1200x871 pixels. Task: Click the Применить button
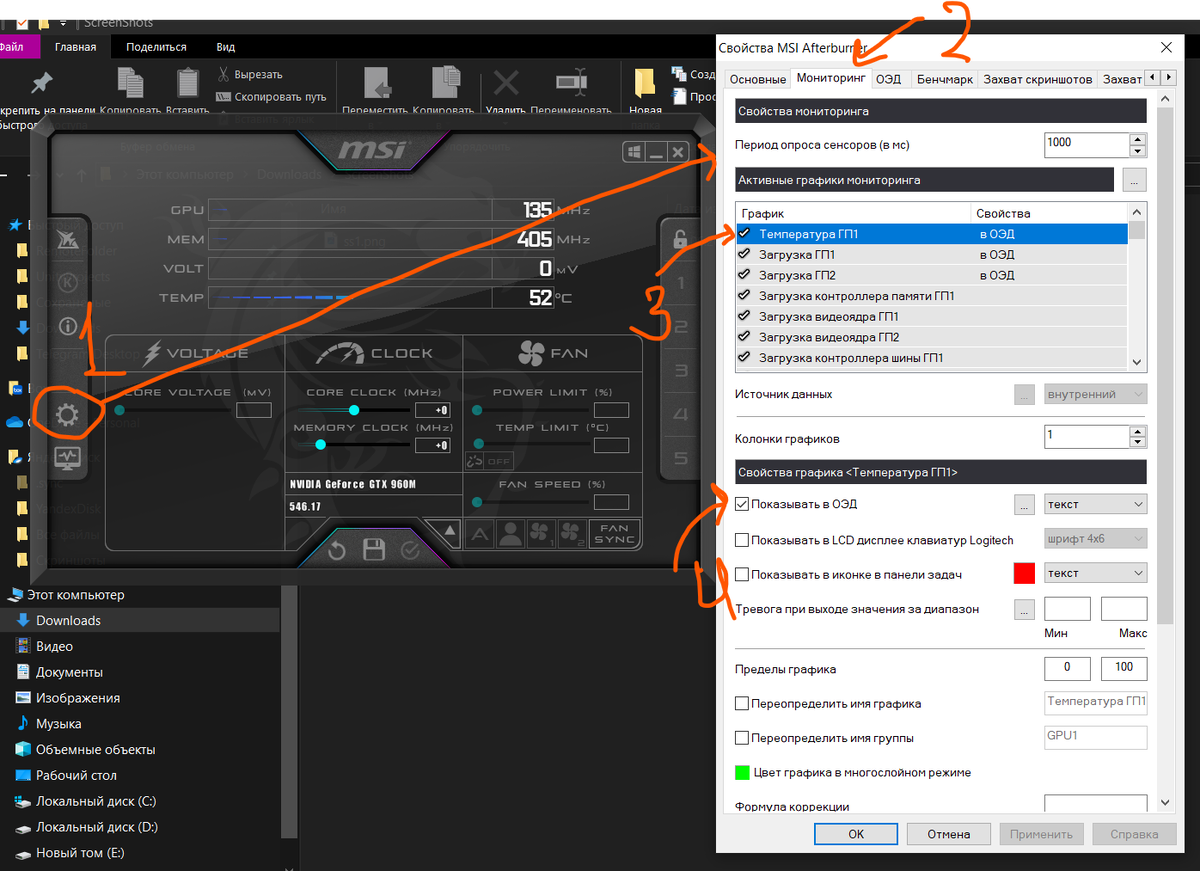(x=1040, y=833)
